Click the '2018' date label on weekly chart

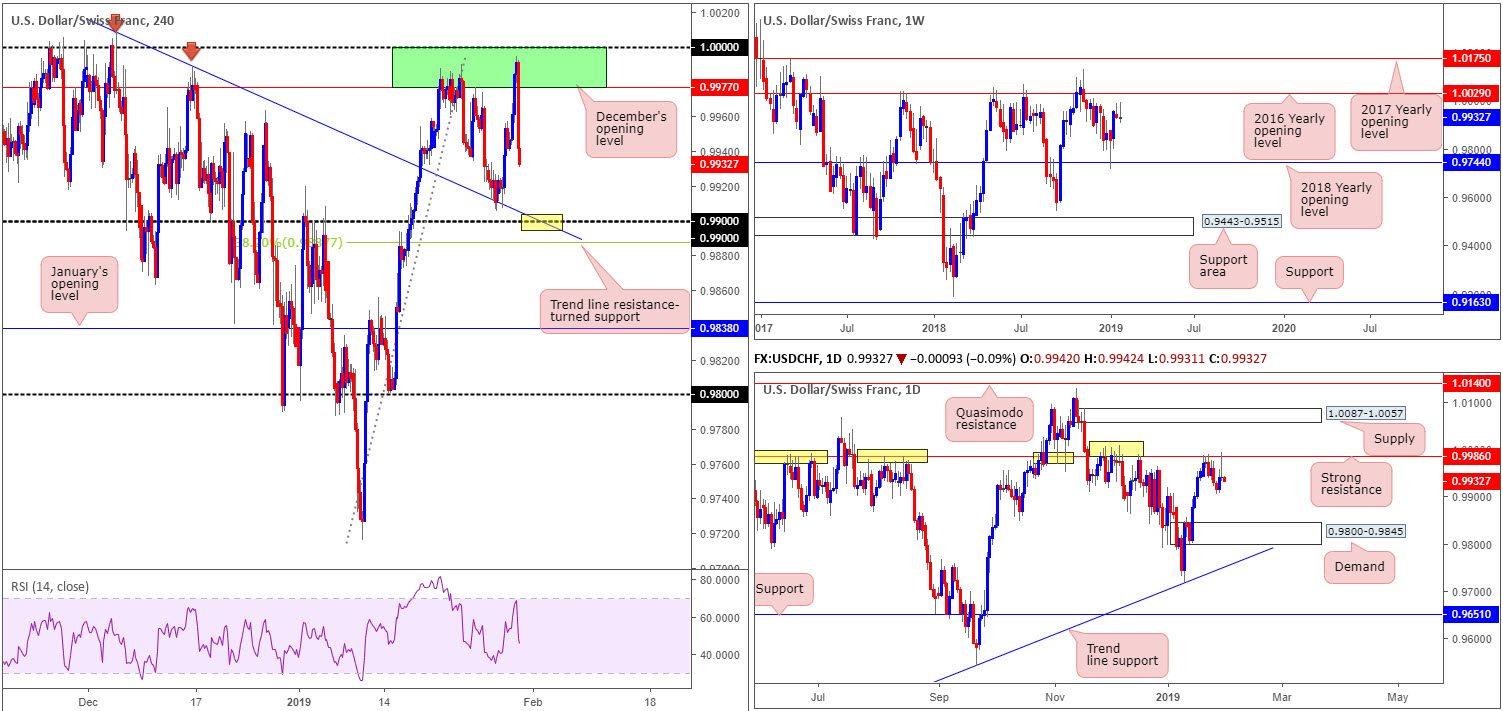(934, 327)
